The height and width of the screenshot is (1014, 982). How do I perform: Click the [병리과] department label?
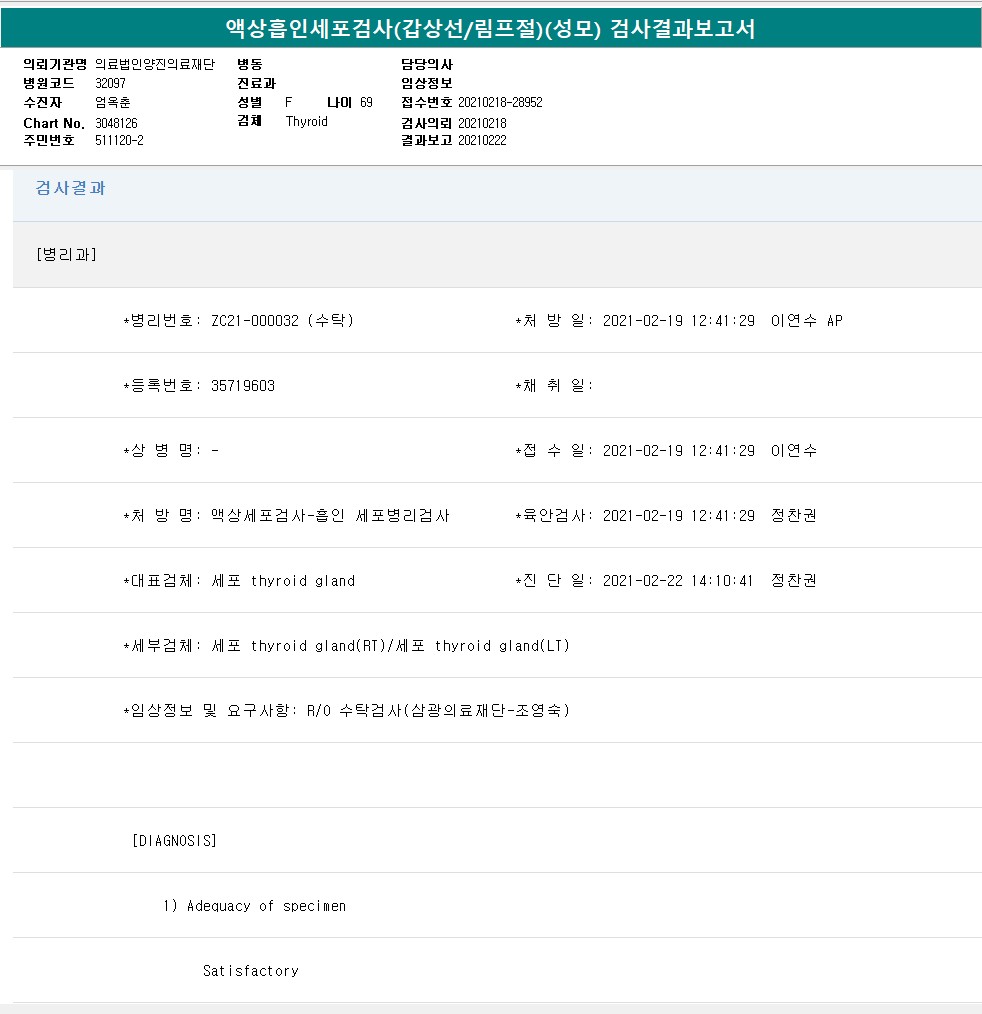(66, 254)
